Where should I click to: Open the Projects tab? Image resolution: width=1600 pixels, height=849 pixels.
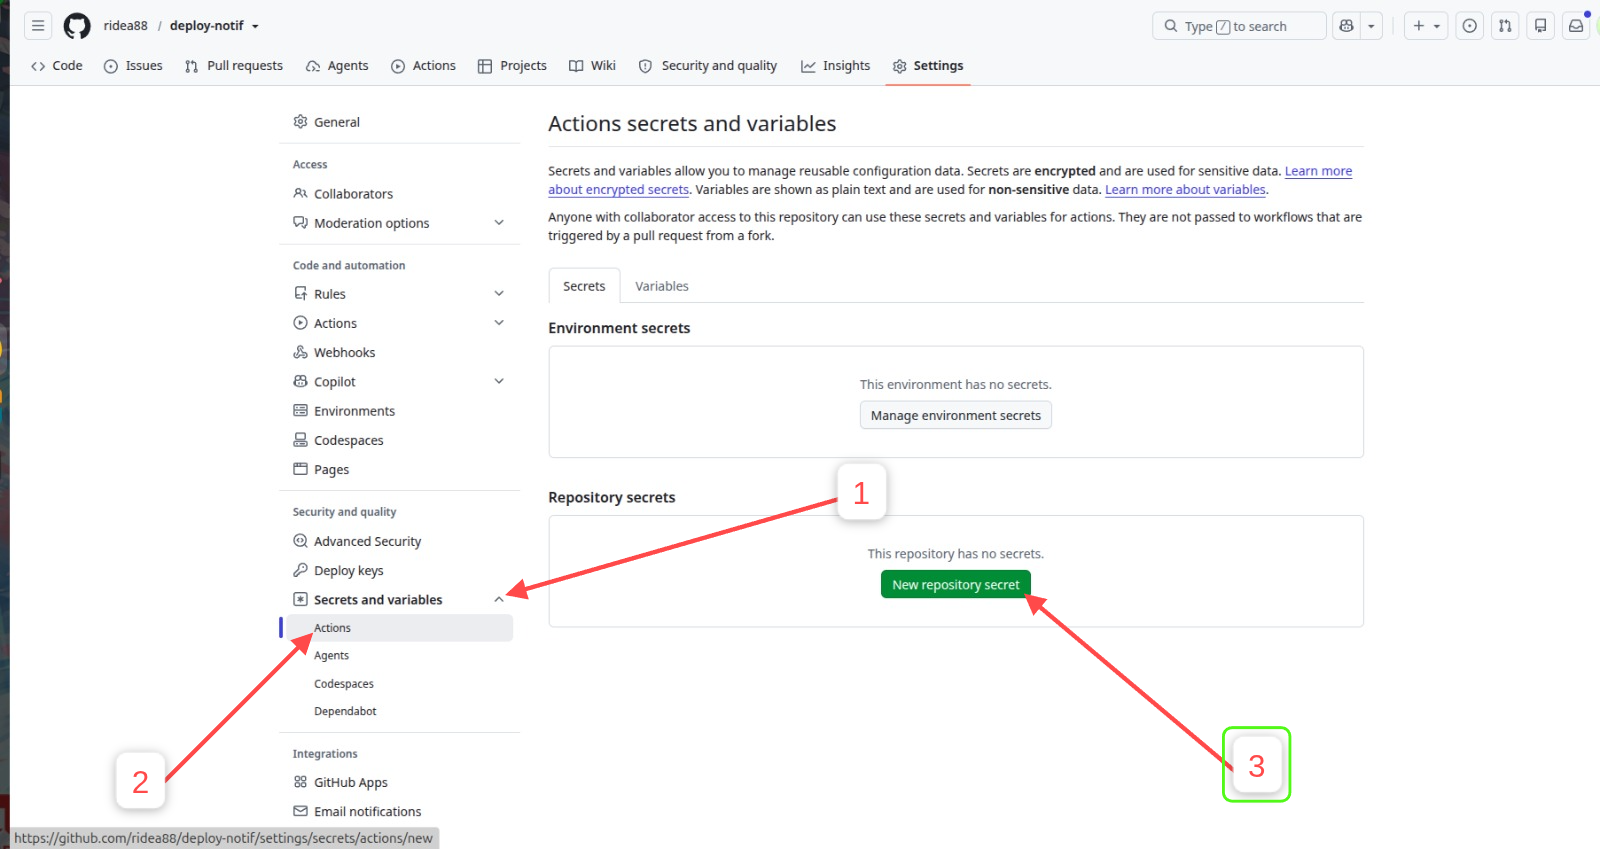512,66
